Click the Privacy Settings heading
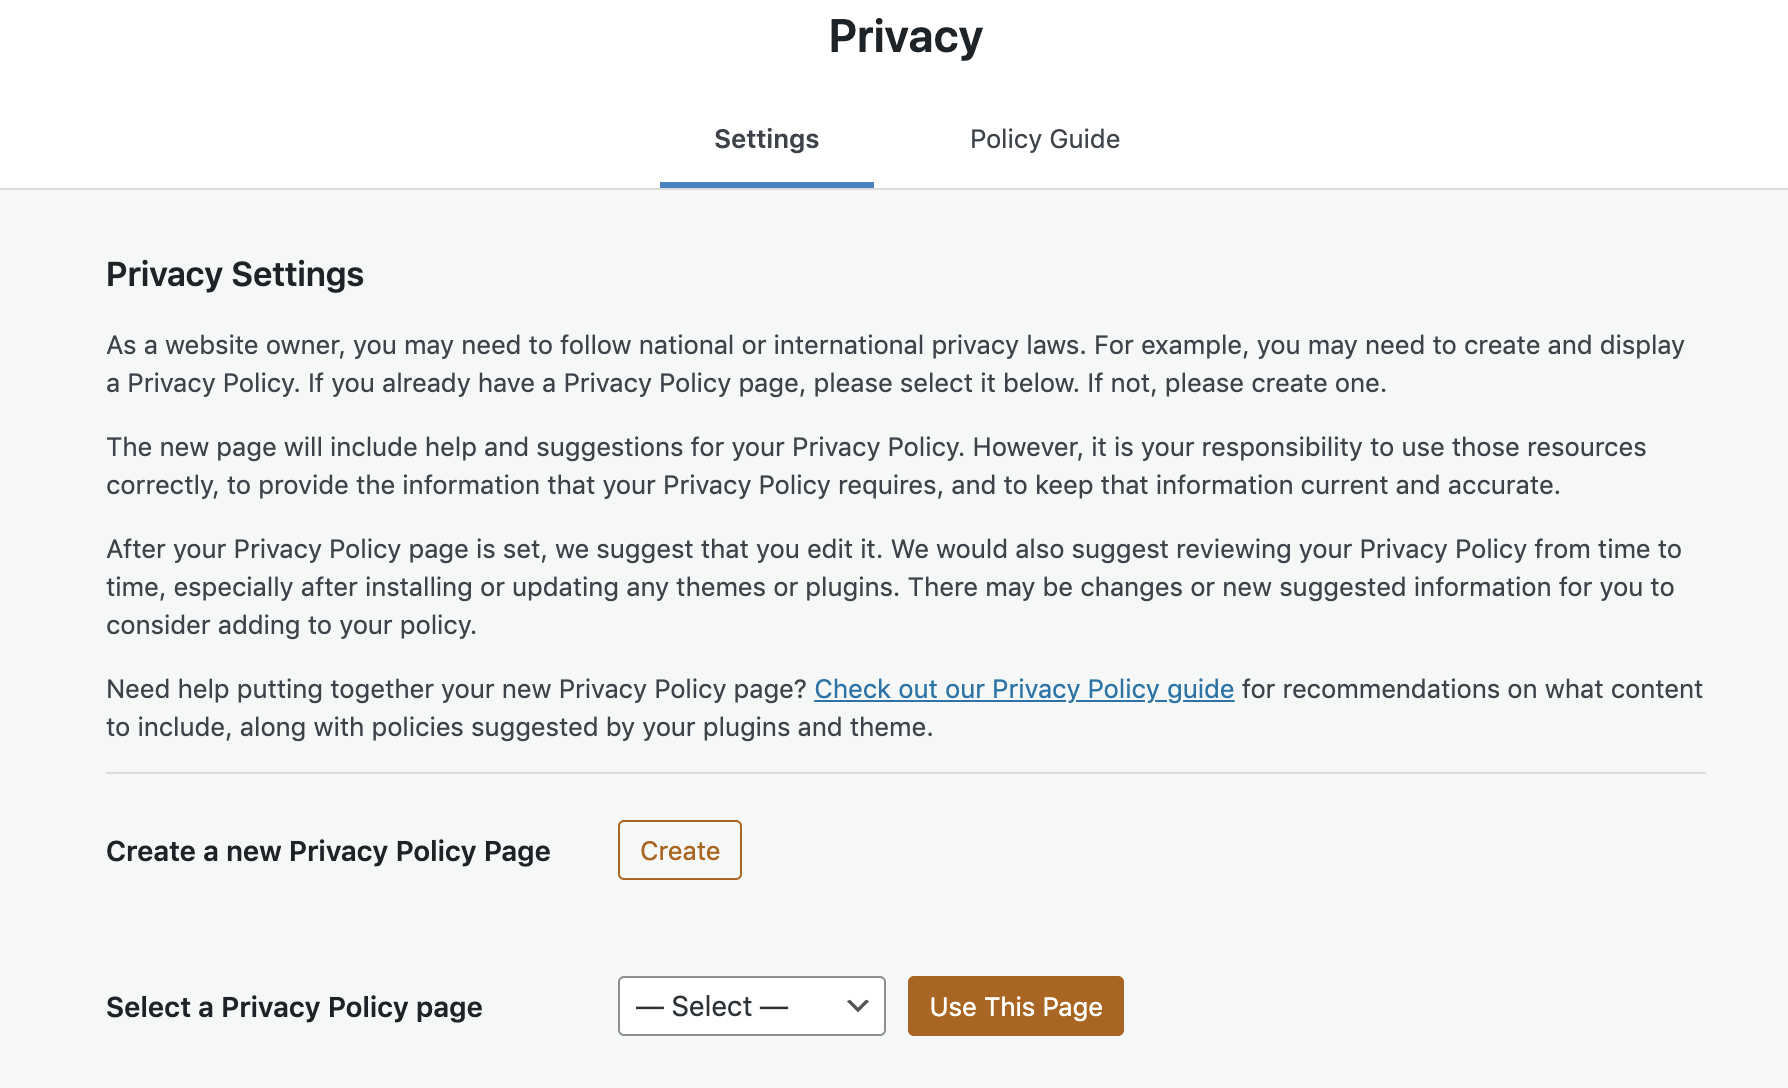 [235, 274]
